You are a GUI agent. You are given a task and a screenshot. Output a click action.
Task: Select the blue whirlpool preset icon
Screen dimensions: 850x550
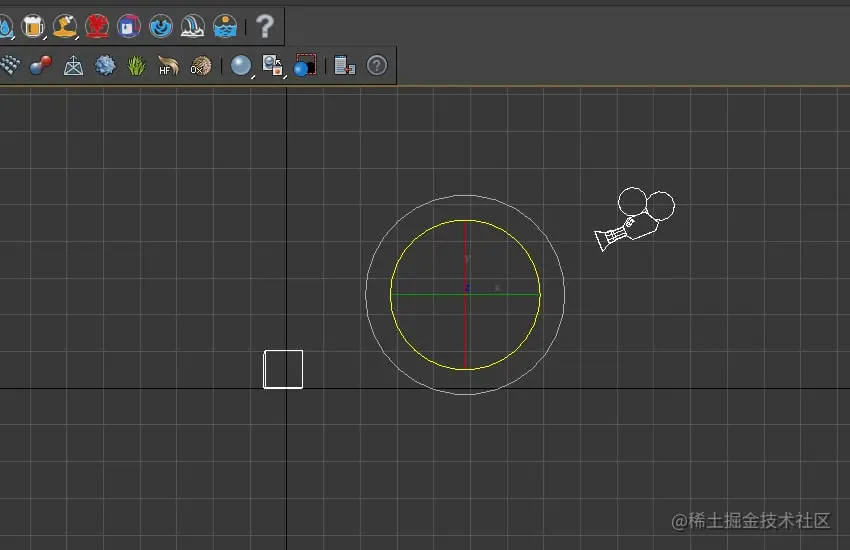161,26
